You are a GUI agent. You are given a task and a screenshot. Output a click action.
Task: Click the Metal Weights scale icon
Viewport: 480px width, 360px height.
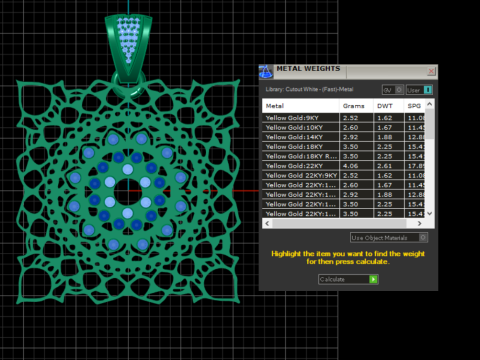click(266, 72)
